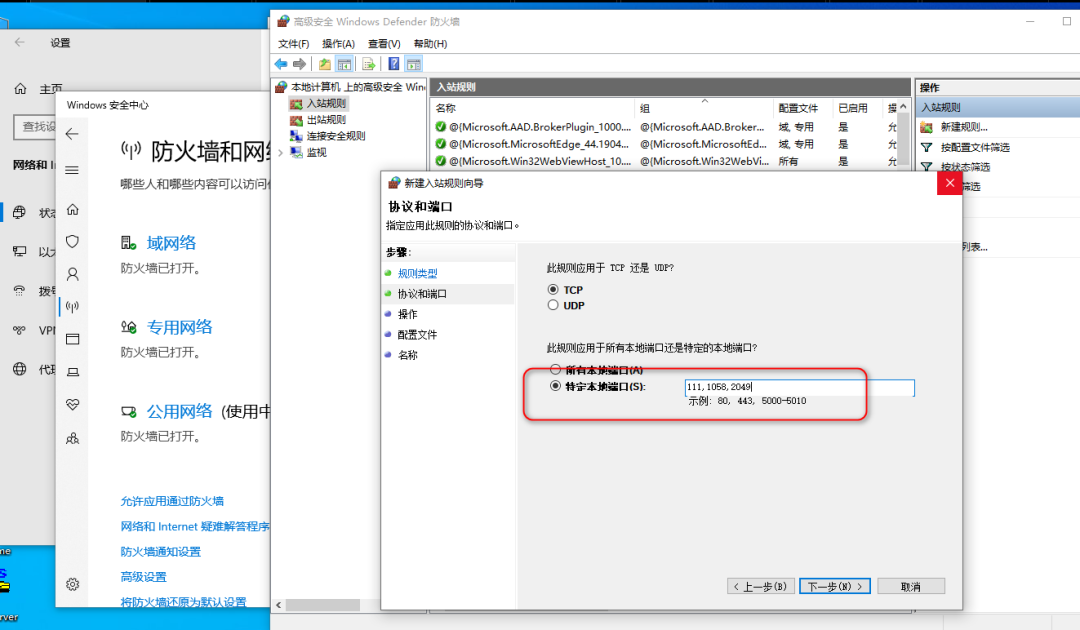This screenshot has height=630, width=1080.
Task: Click the blue Back arrow in firewall toolbar
Action: pos(281,64)
